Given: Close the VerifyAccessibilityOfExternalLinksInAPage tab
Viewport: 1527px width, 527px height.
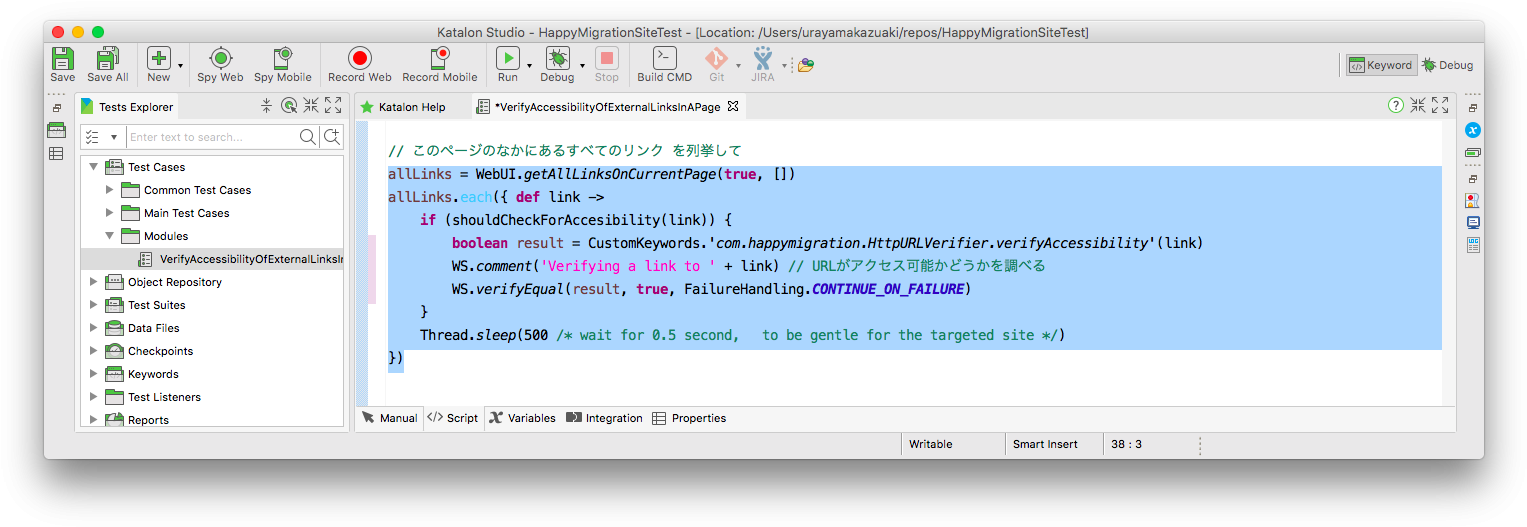Looking at the screenshot, I should 732,106.
